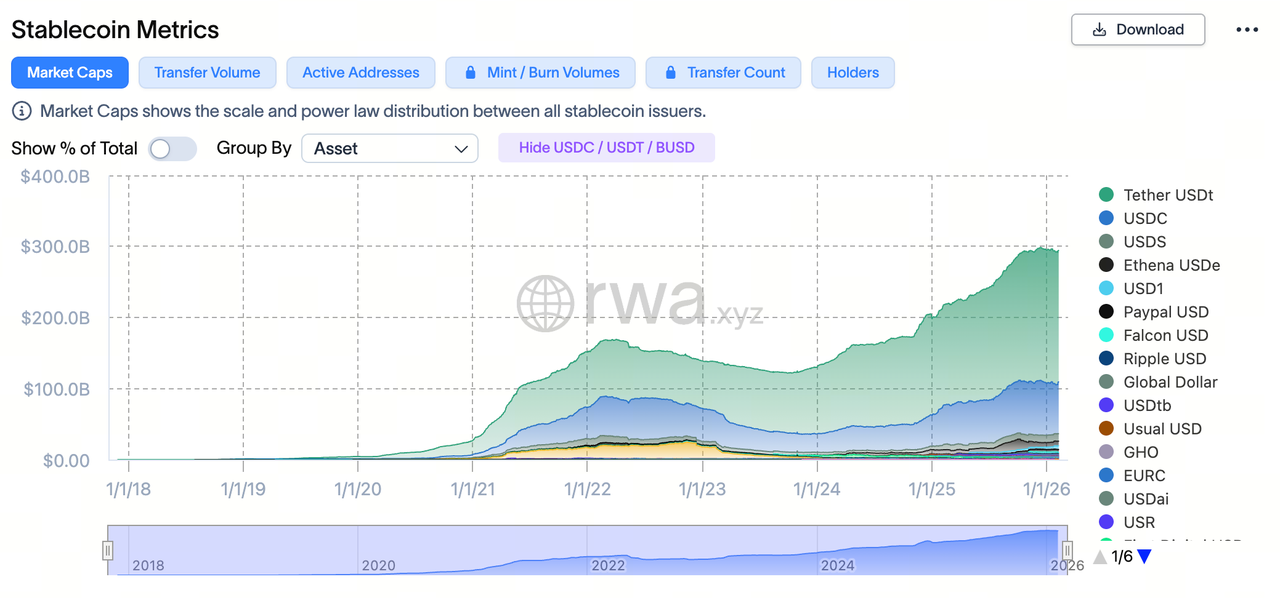
Task: Click Hide USDC / USDT / BUSD button
Action: click(606, 148)
